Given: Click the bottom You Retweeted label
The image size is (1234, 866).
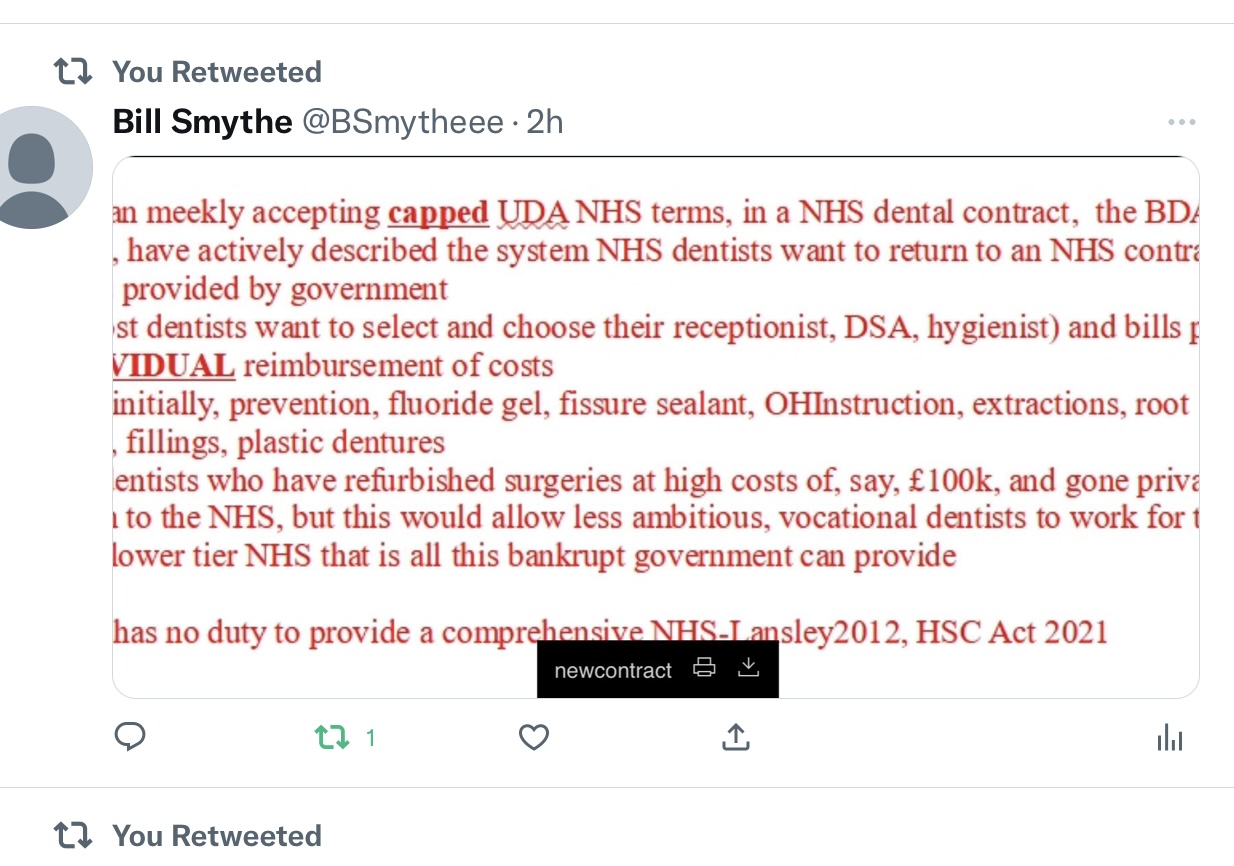Looking at the screenshot, I should (217, 836).
